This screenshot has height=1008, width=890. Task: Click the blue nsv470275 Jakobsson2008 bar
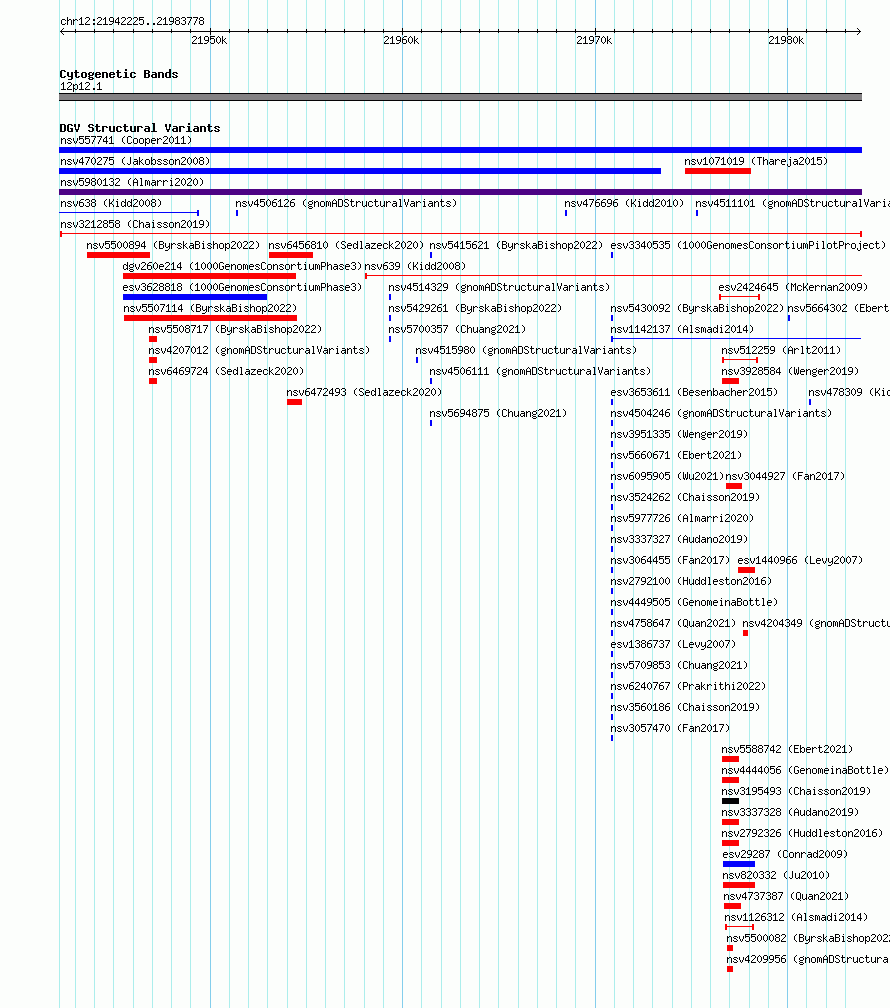(x=360, y=171)
